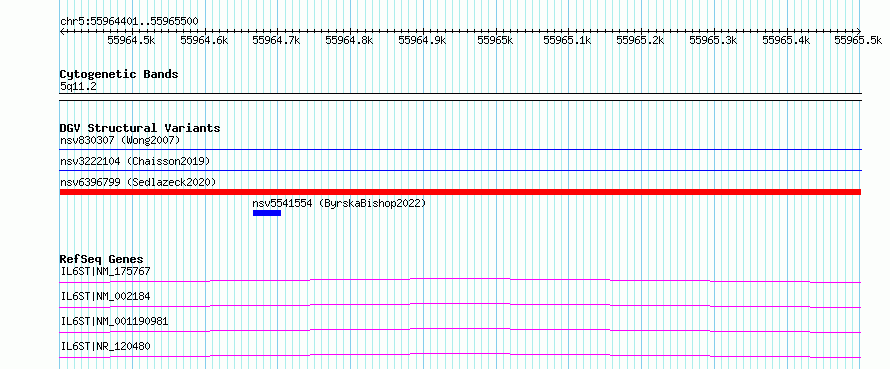This screenshot has height=369, width=890.
Task: Click the 55965k ruler tick label
Action: pos(495,40)
